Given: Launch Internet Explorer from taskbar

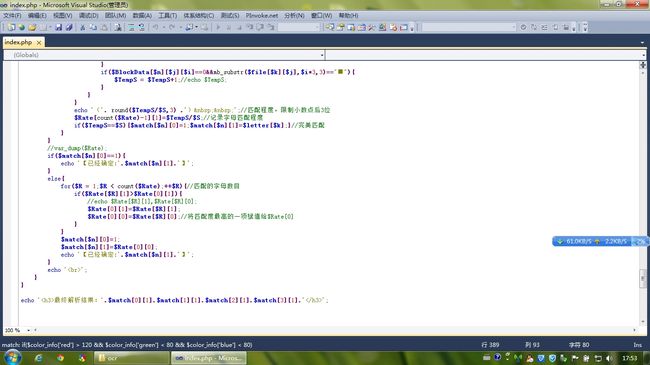Looking at the screenshot, I should (x=39, y=358).
